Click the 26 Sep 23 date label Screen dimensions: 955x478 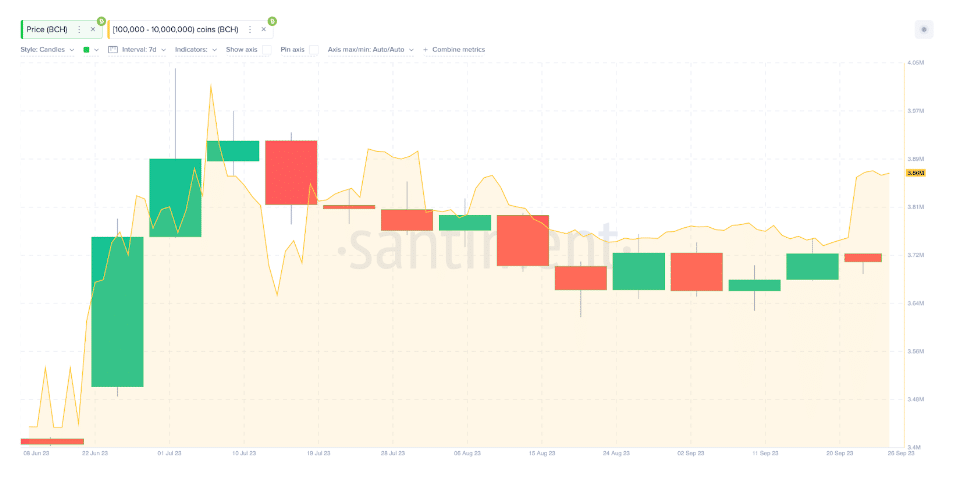coord(901,453)
